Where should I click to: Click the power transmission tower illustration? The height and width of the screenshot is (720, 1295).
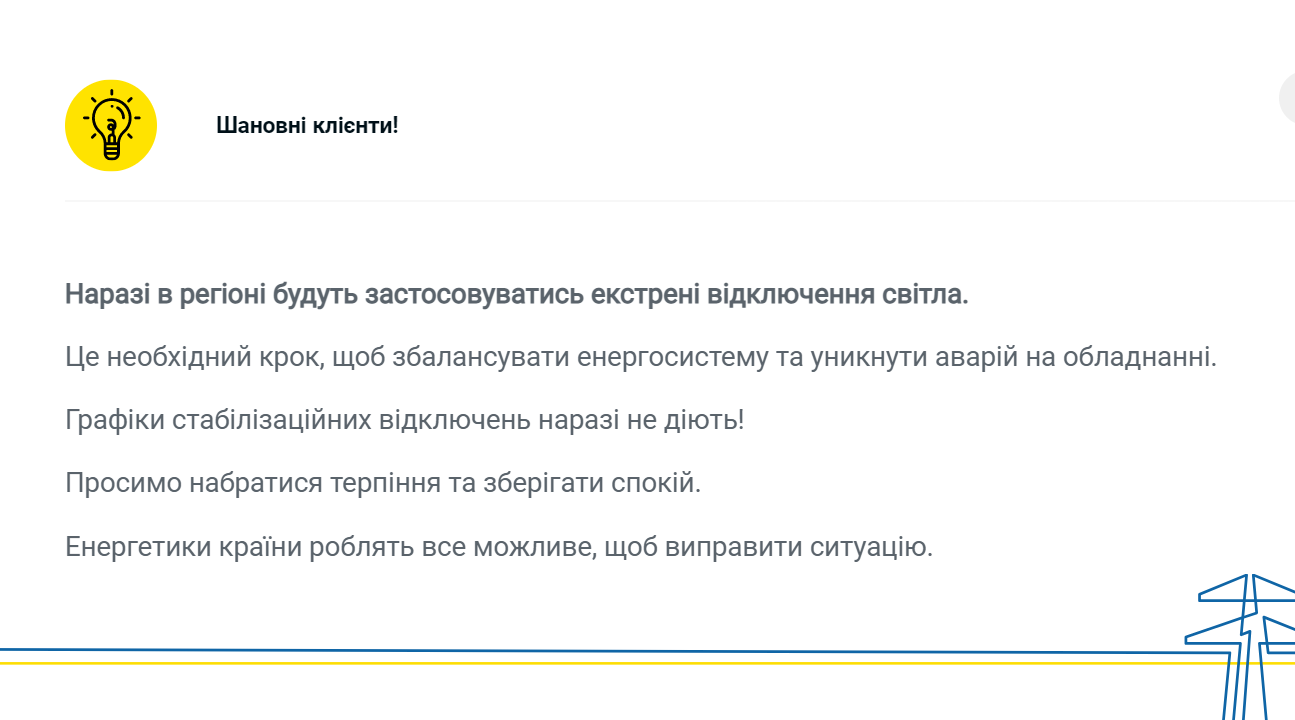(x=1246, y=640)
